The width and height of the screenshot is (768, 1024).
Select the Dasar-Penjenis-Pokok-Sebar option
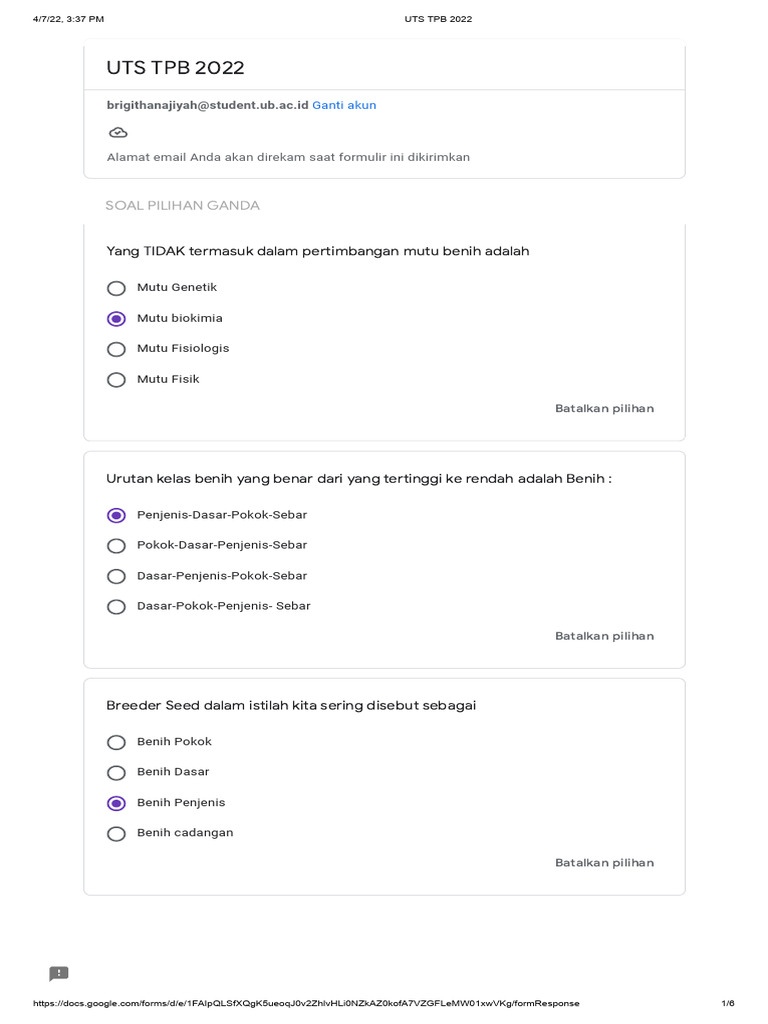coord(117,576)
